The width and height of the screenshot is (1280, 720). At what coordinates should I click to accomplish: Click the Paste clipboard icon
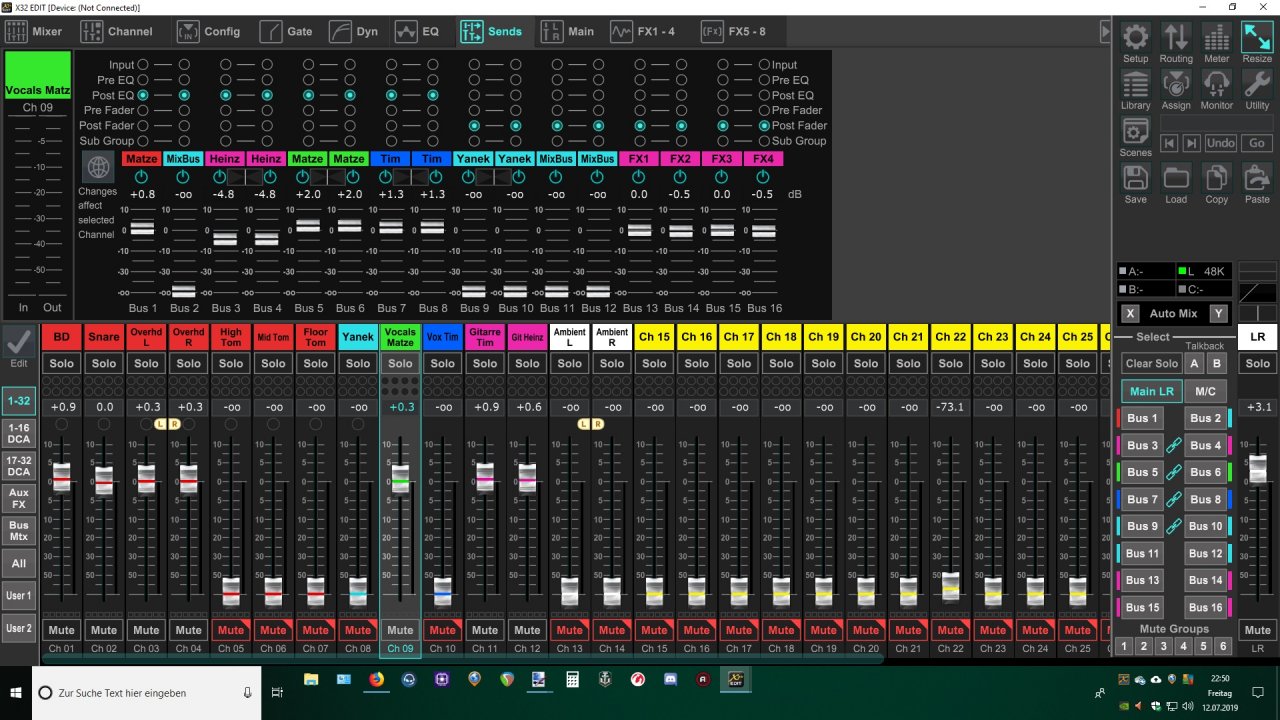point(1257,178)
